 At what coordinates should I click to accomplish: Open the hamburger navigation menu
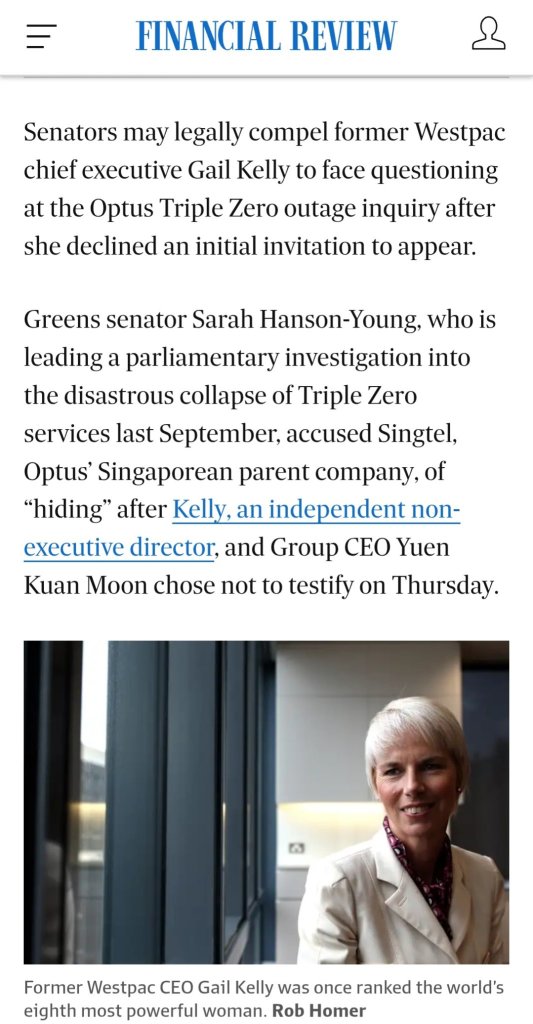click(41, 35)
